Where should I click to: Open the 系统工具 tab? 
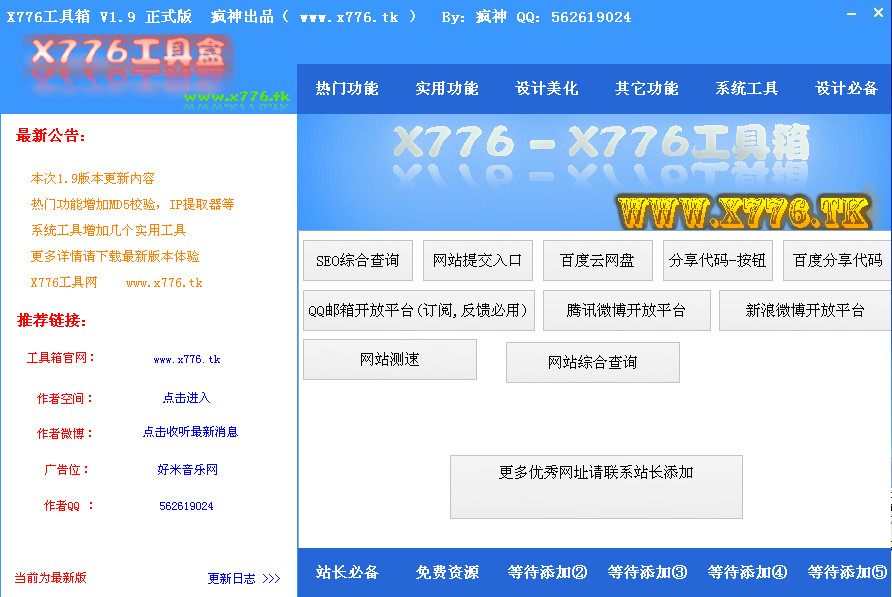point(746,88)
